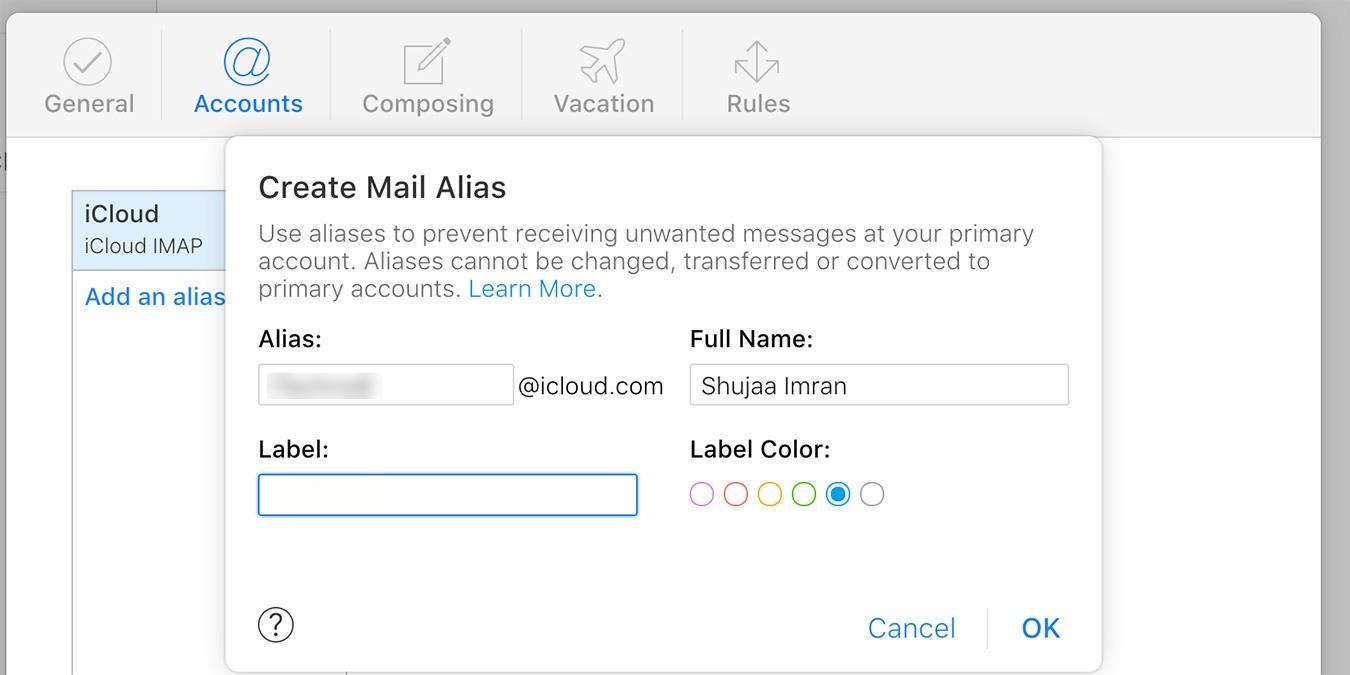Select the Rules arrows icon

[757, 58]
